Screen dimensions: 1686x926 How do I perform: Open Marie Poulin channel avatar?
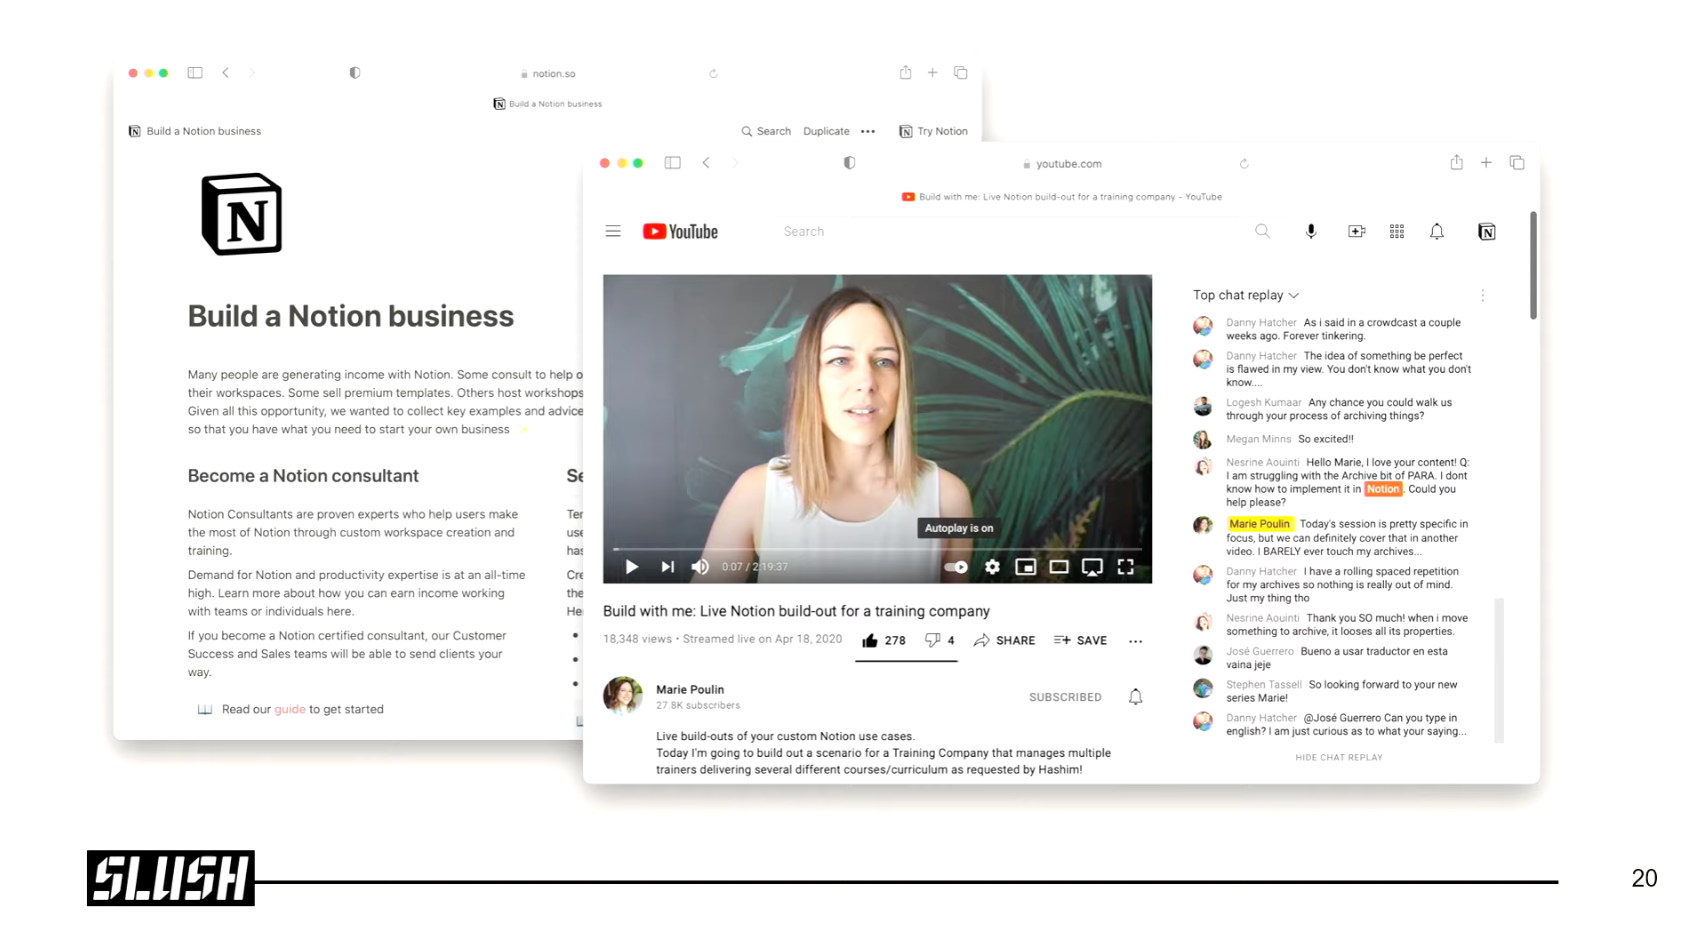pos(622,696)
